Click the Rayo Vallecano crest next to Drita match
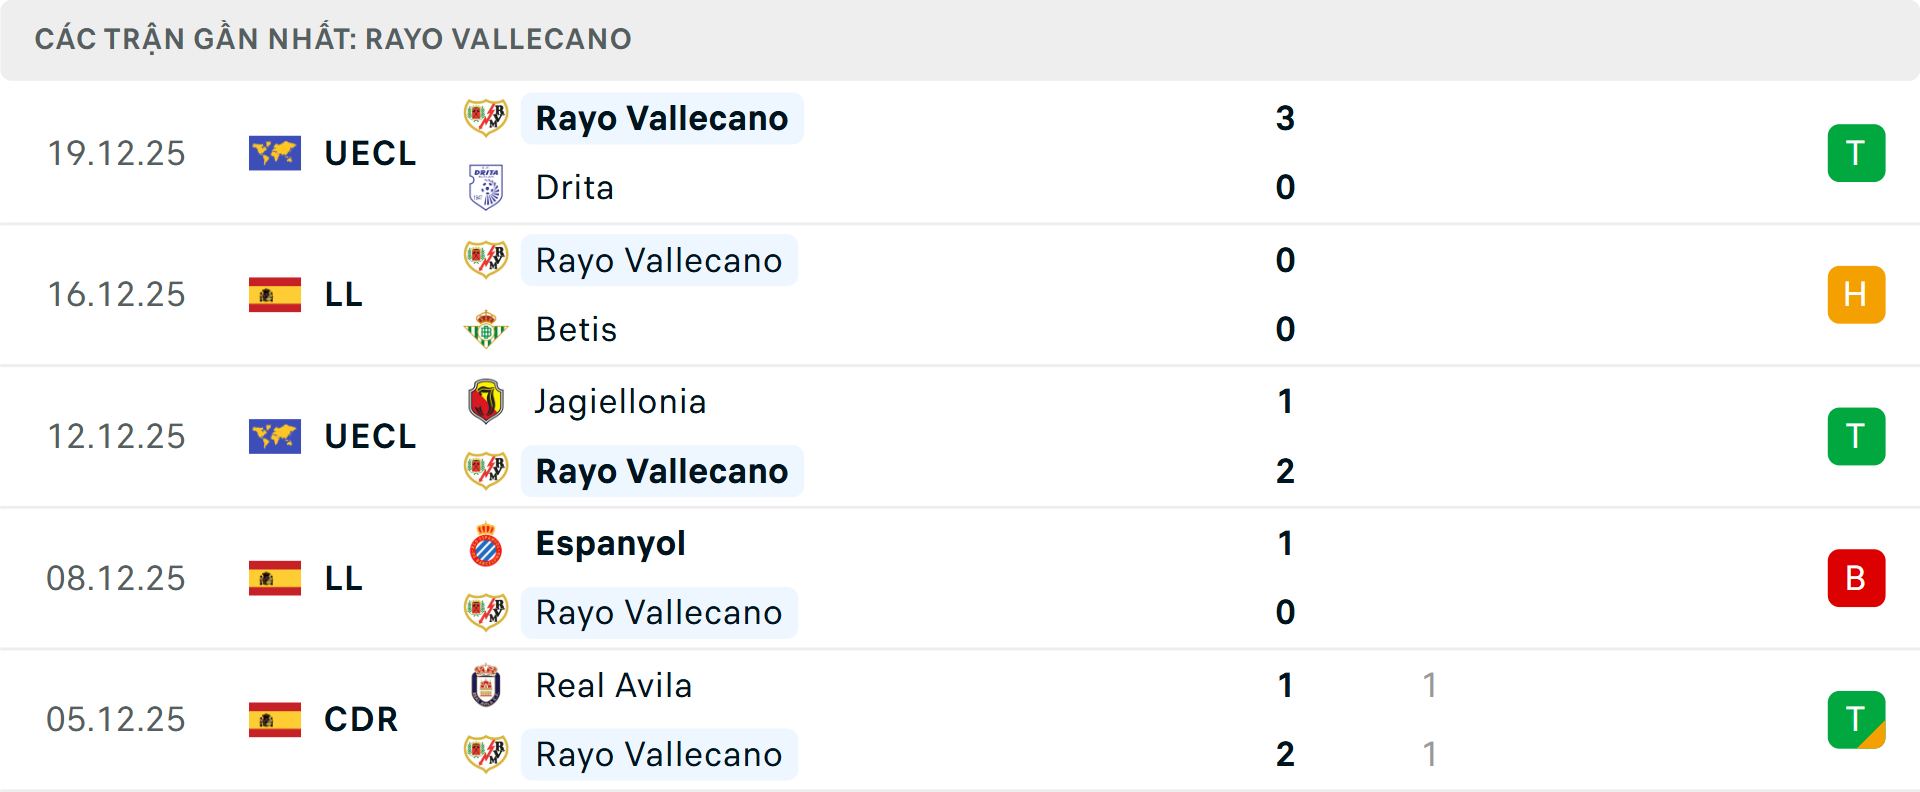Screen dimensions: 1920x792 pos(487,118)
